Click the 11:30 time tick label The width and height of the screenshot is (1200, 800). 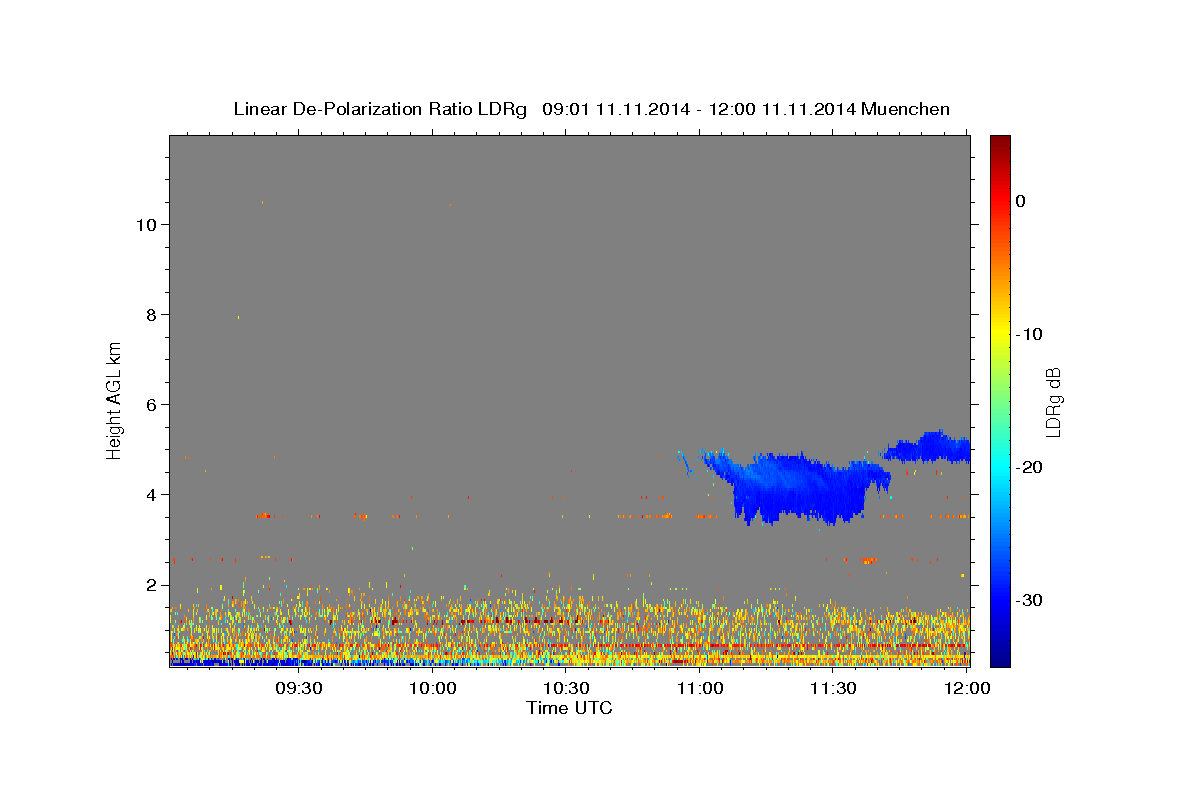click(x=833, y=688)
